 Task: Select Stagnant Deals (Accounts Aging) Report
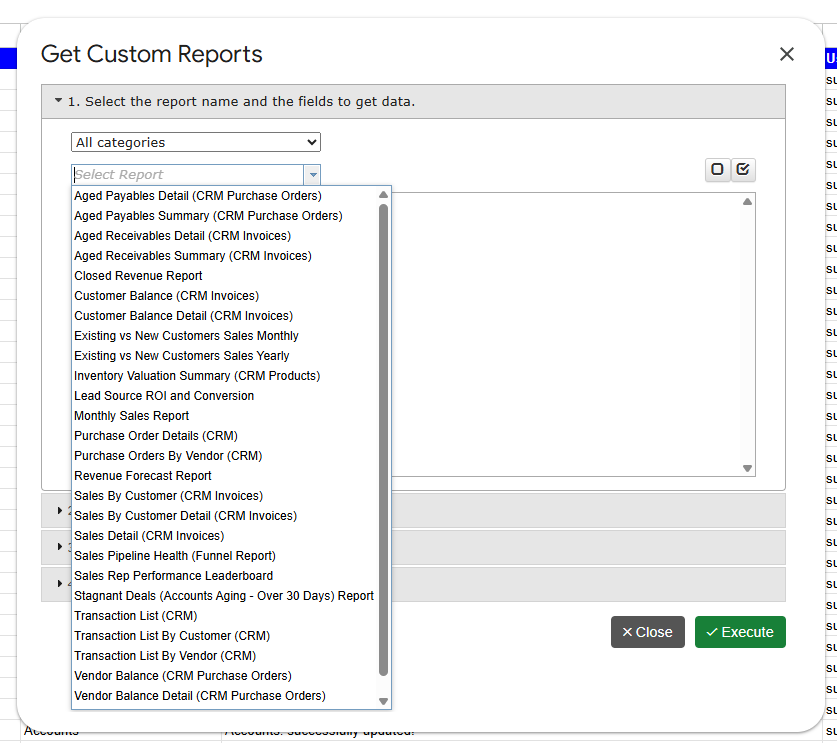tap(224, 596)
